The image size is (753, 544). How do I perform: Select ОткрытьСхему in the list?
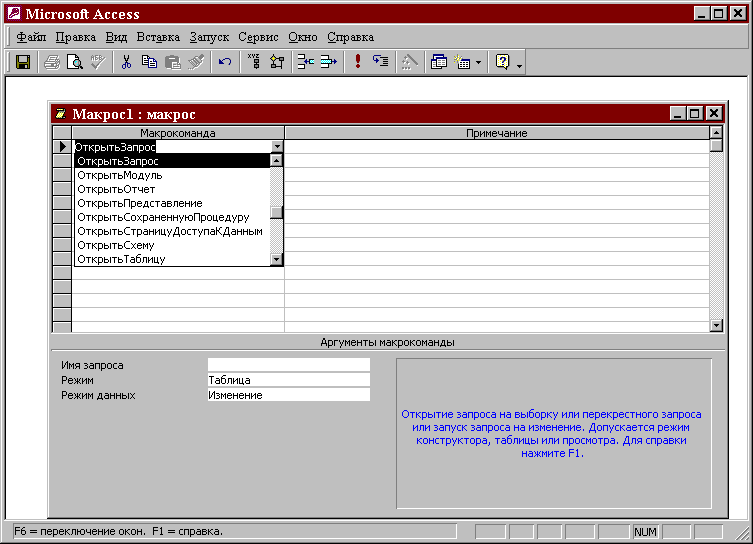173,245
